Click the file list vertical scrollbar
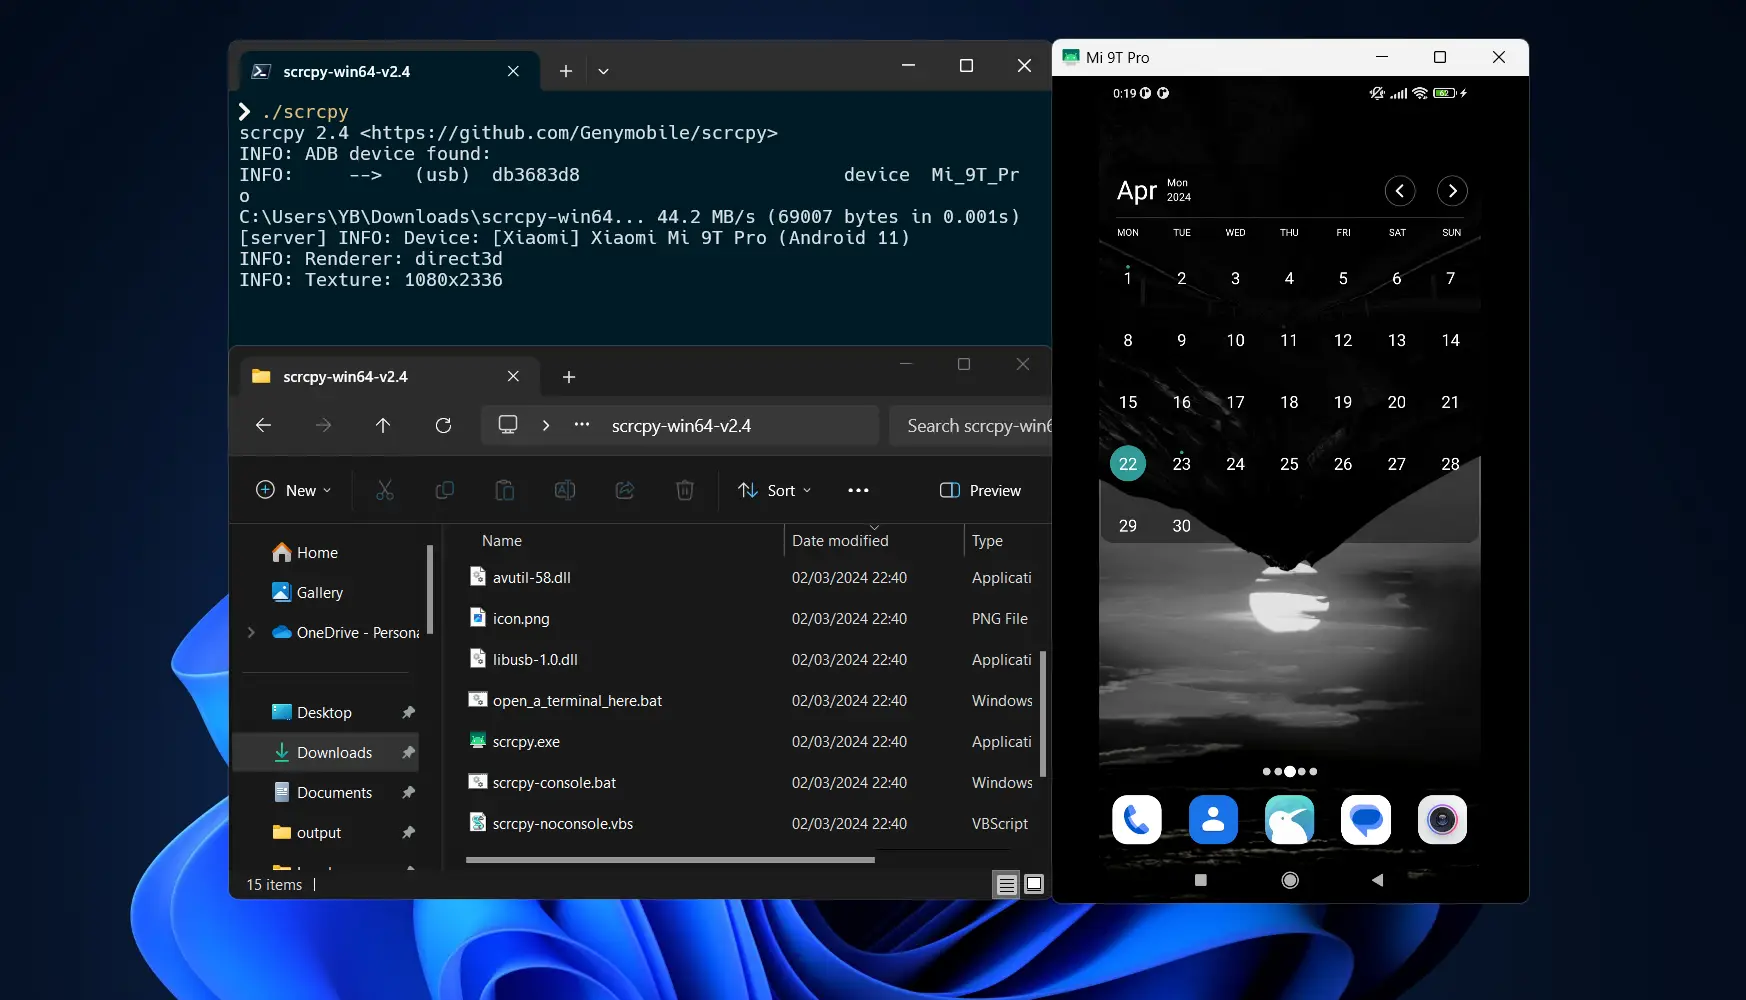Viewport: 1746px width, 1000px height. (1043, 714)
